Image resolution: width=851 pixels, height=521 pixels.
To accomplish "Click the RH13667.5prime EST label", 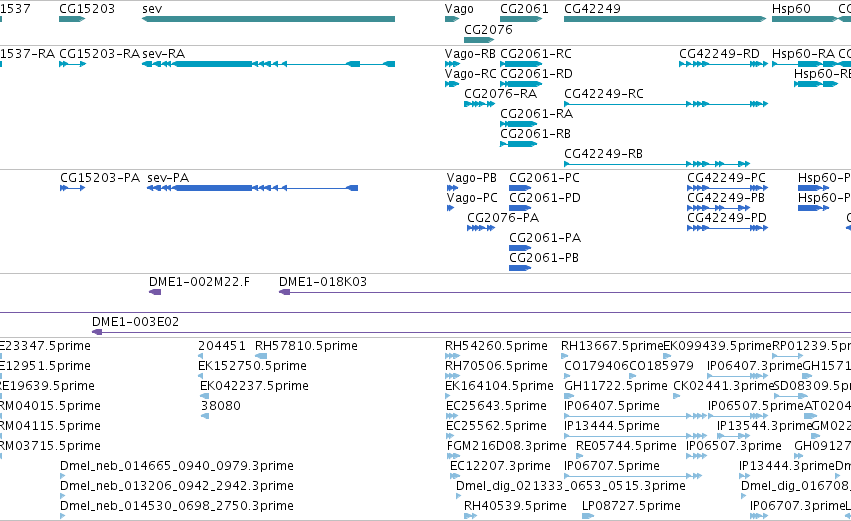I will [612, 346].
